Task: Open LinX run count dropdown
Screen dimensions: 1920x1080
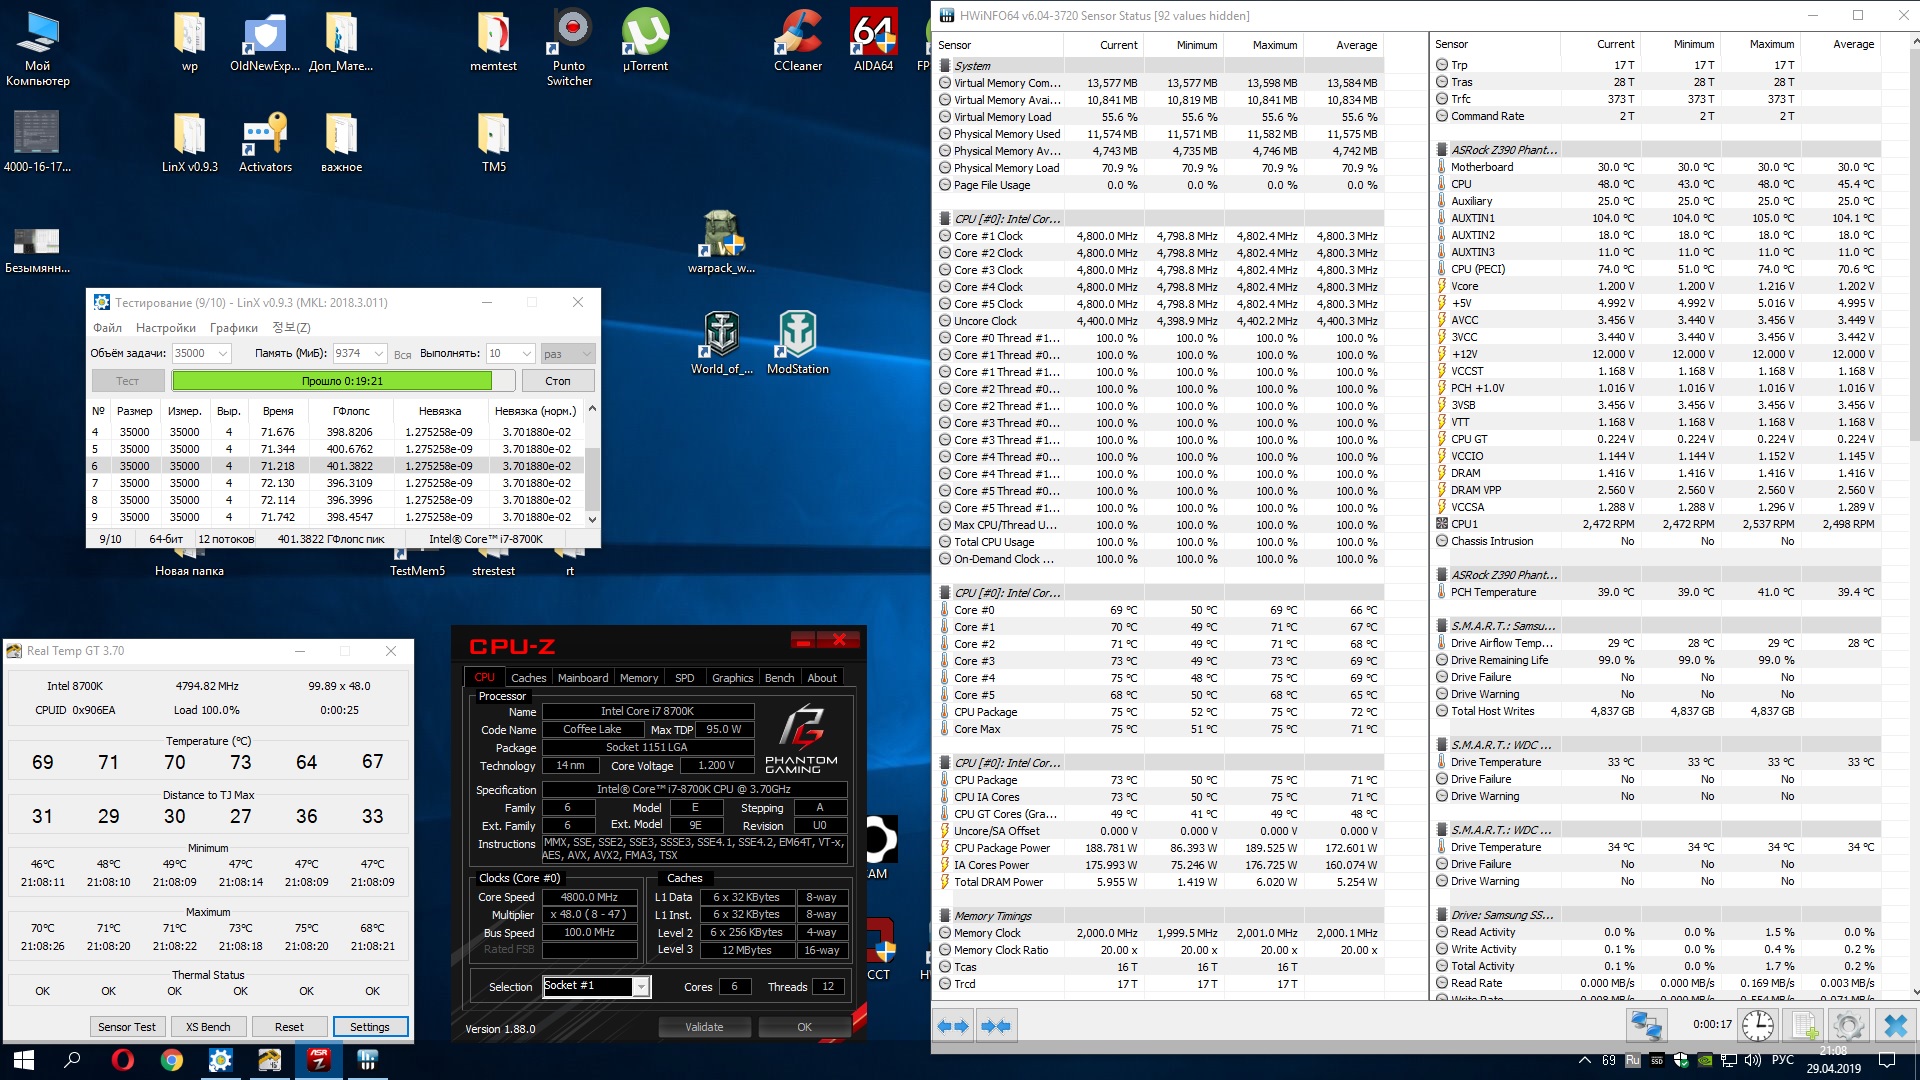Action: click(x=527, y=353)
